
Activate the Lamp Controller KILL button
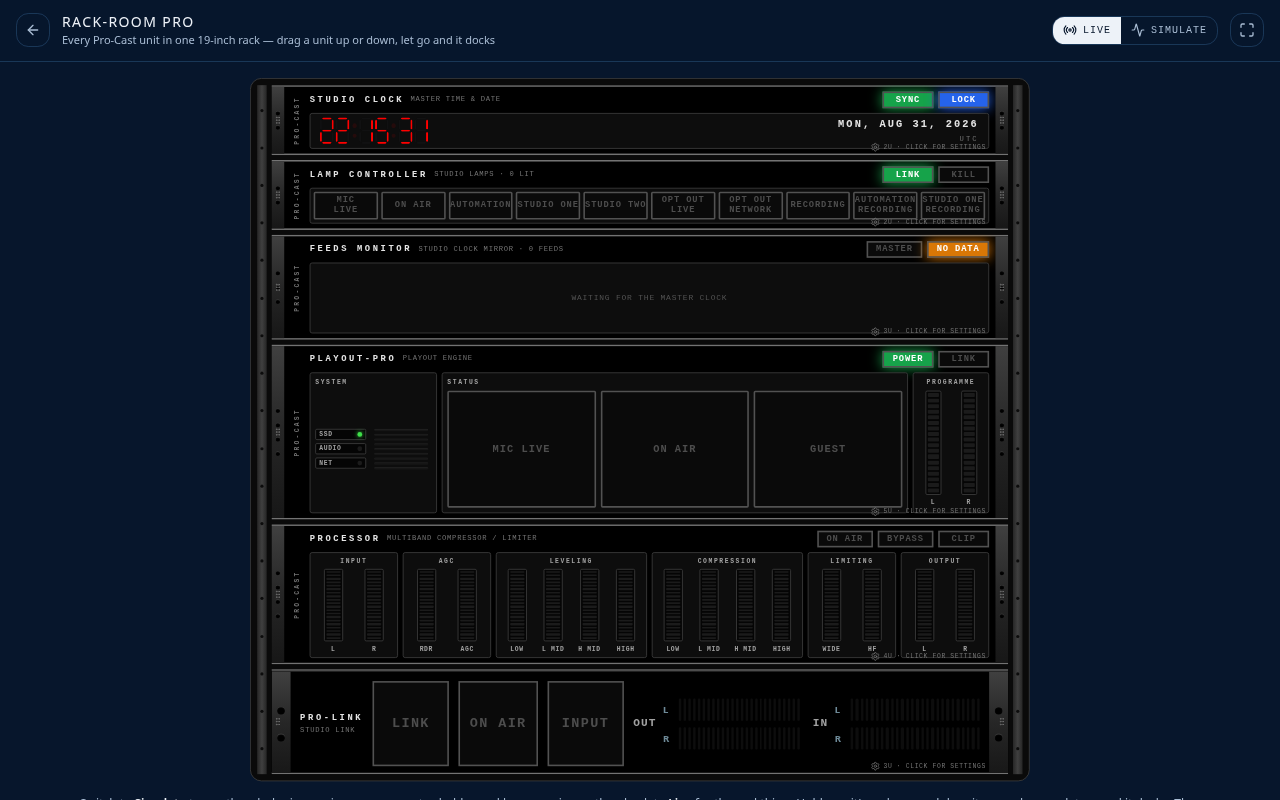(x=964, y=175)
